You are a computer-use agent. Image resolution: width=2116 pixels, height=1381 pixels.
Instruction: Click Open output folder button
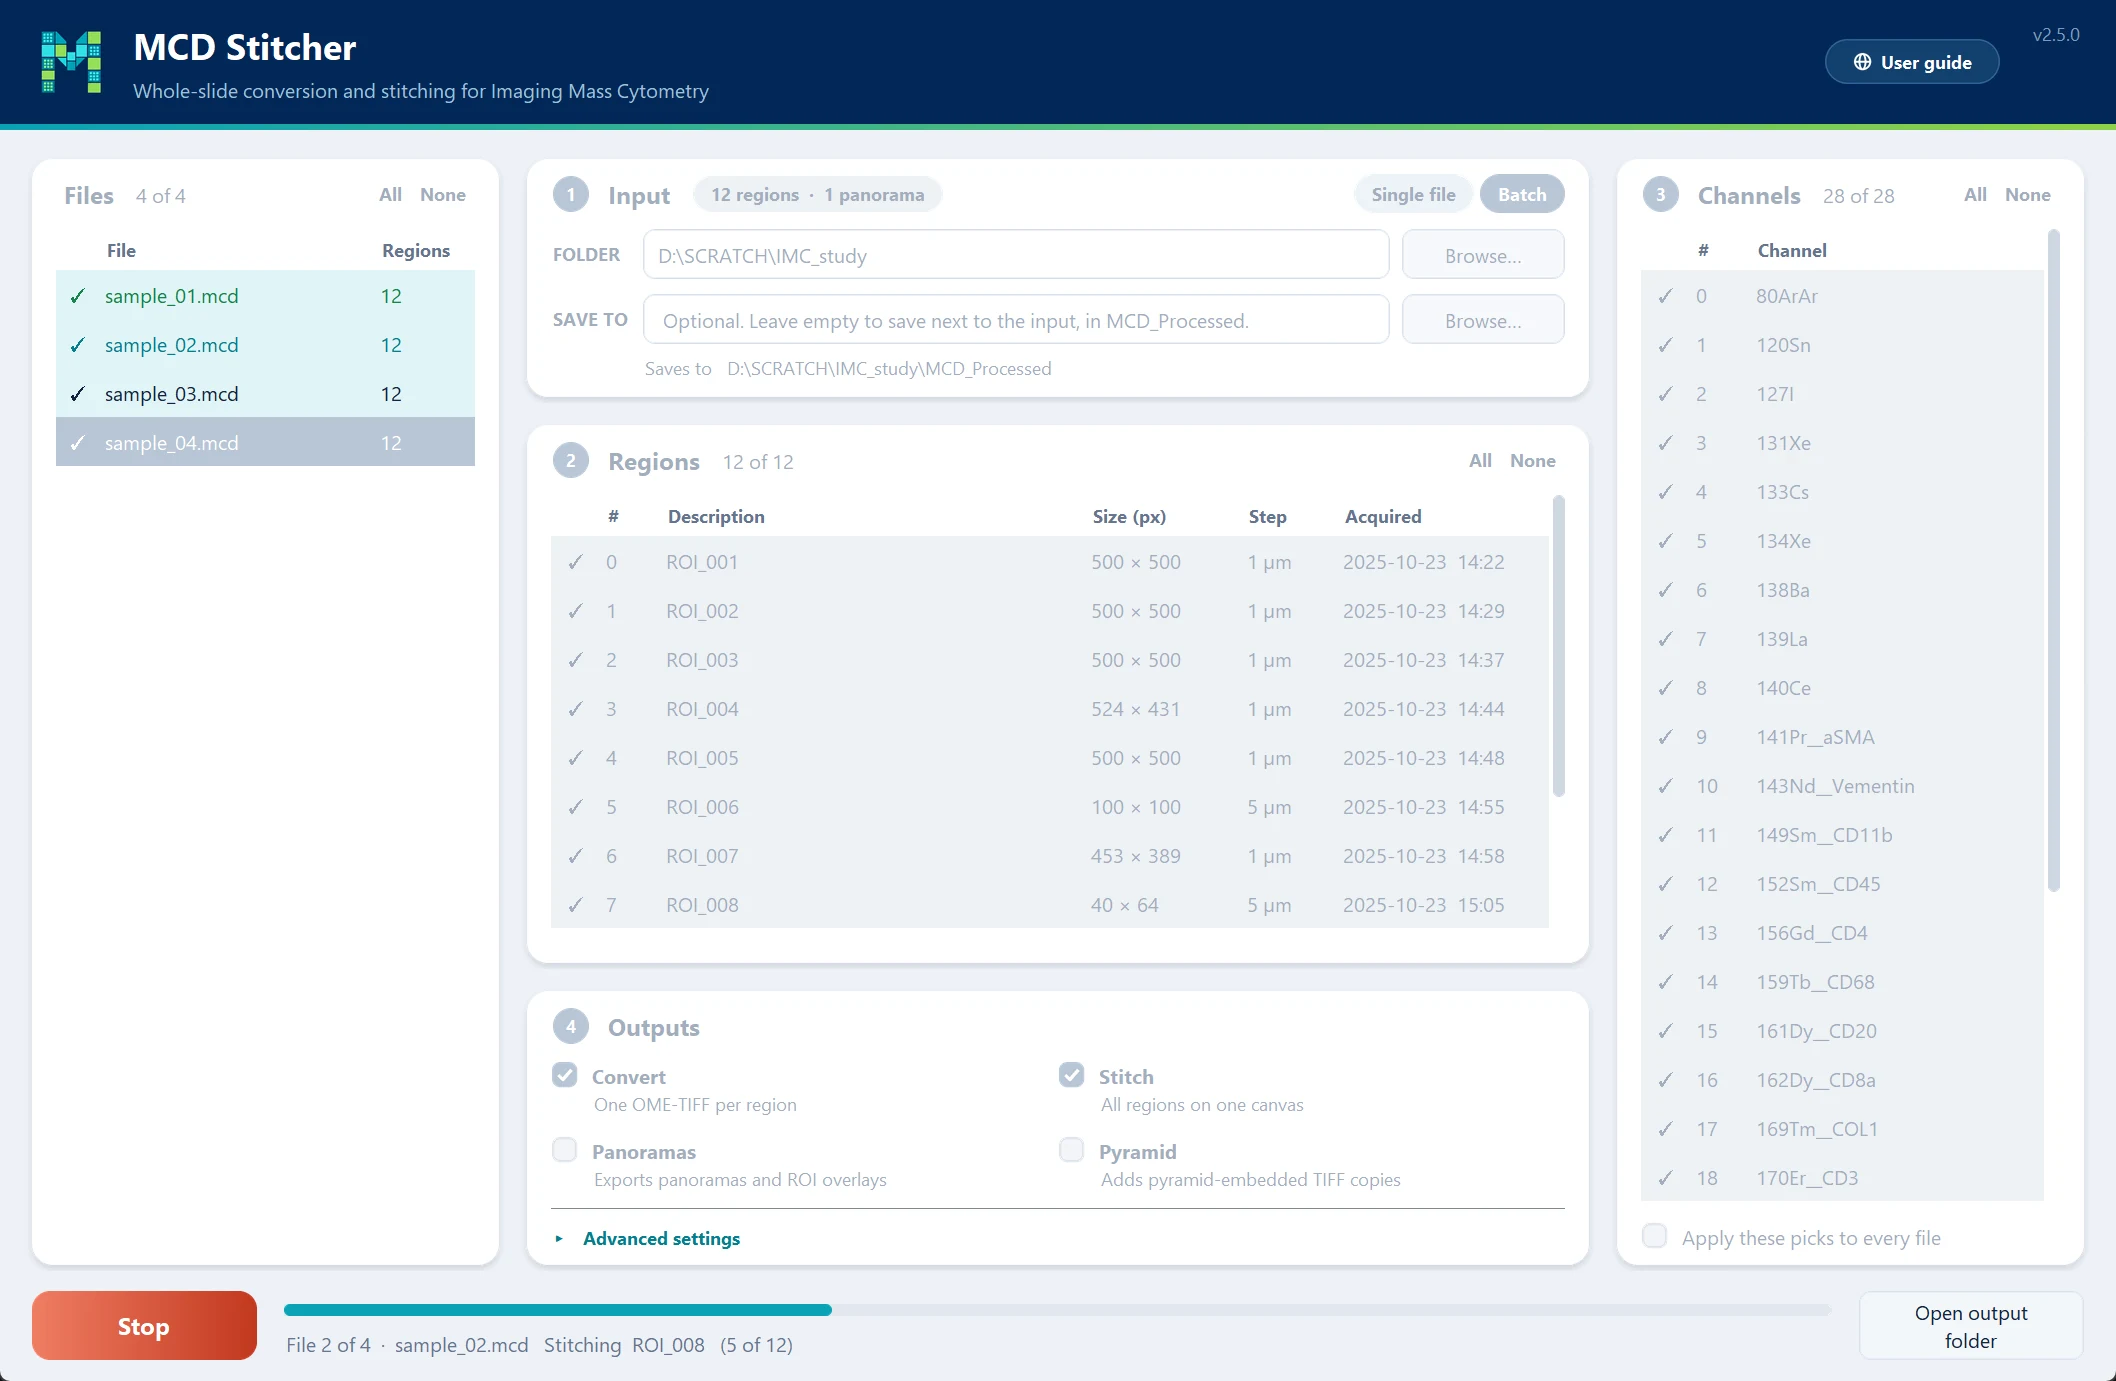[1970, 1326]
